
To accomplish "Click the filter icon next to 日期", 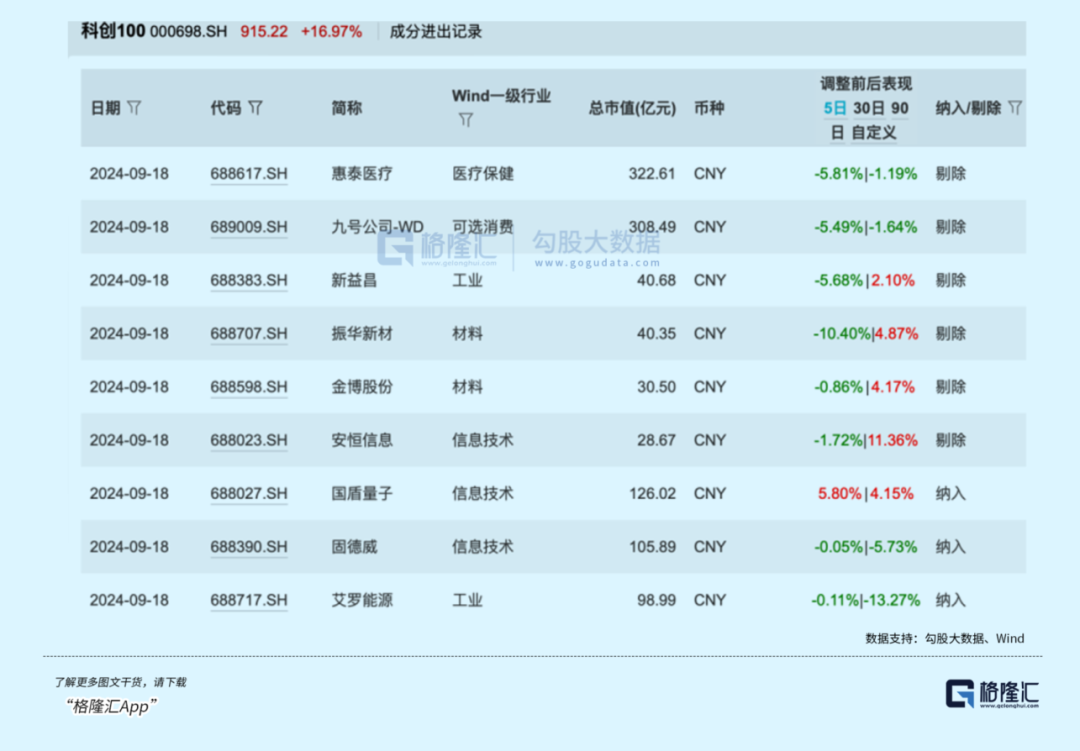I will click(134, 108).
